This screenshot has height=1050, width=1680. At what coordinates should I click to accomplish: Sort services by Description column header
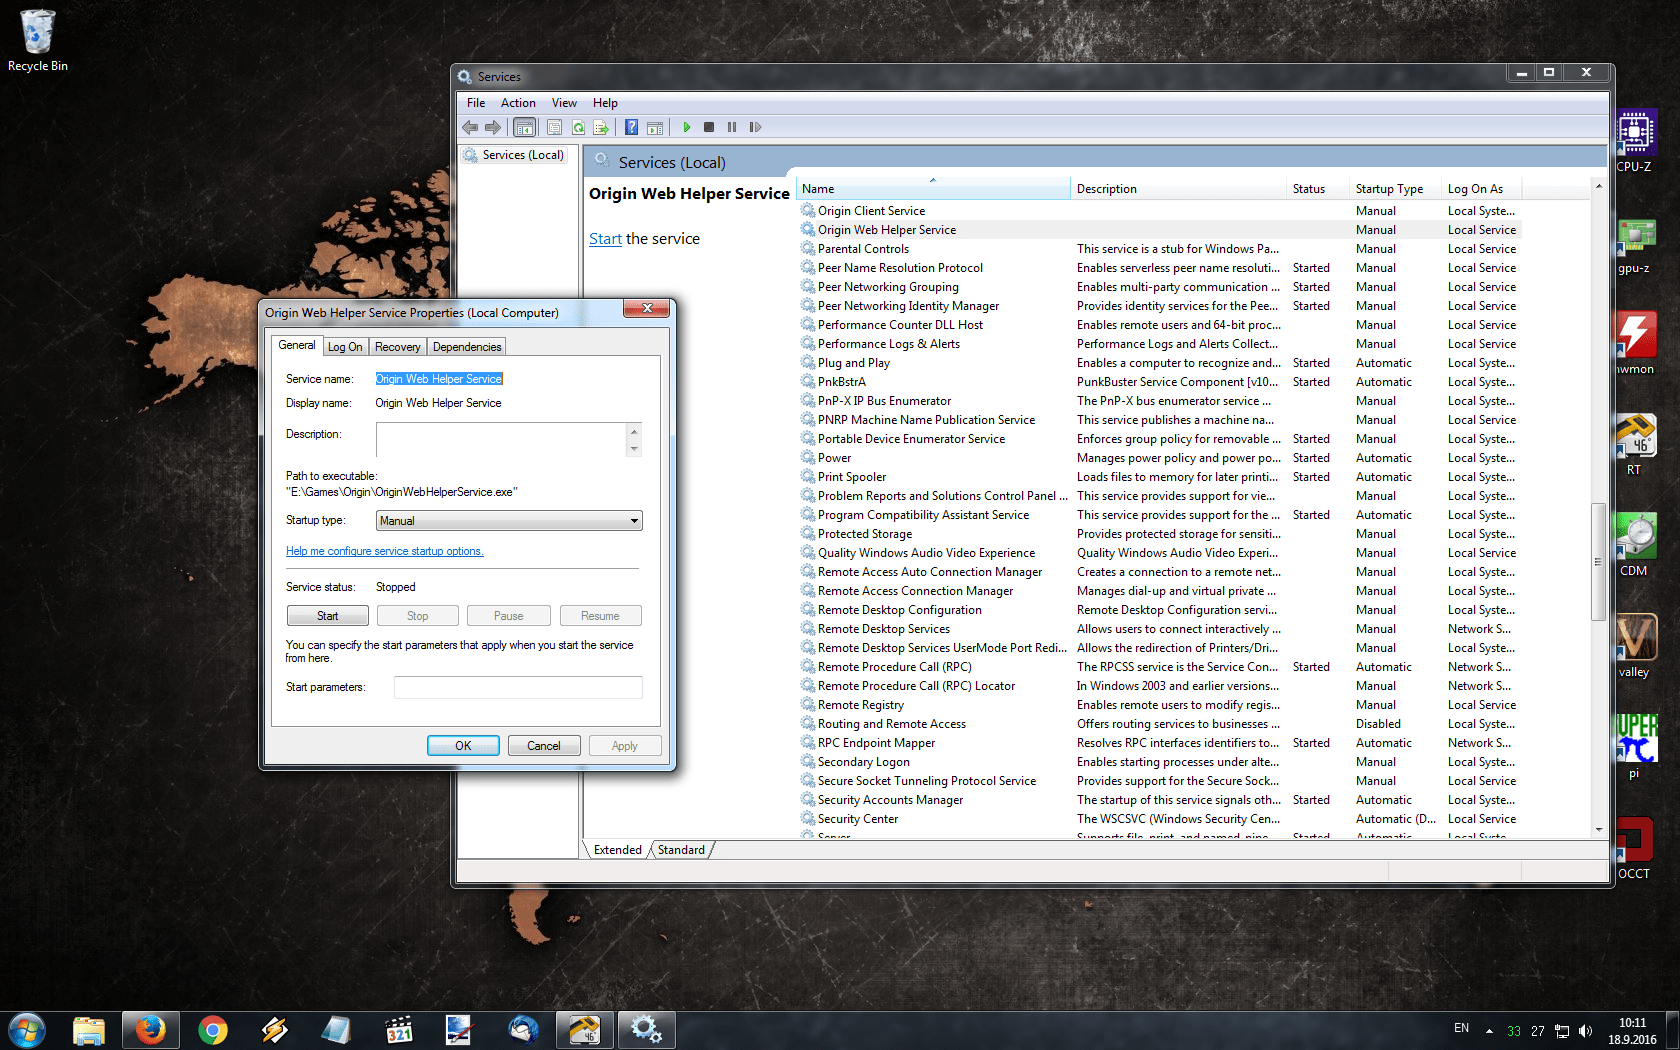1179,189
